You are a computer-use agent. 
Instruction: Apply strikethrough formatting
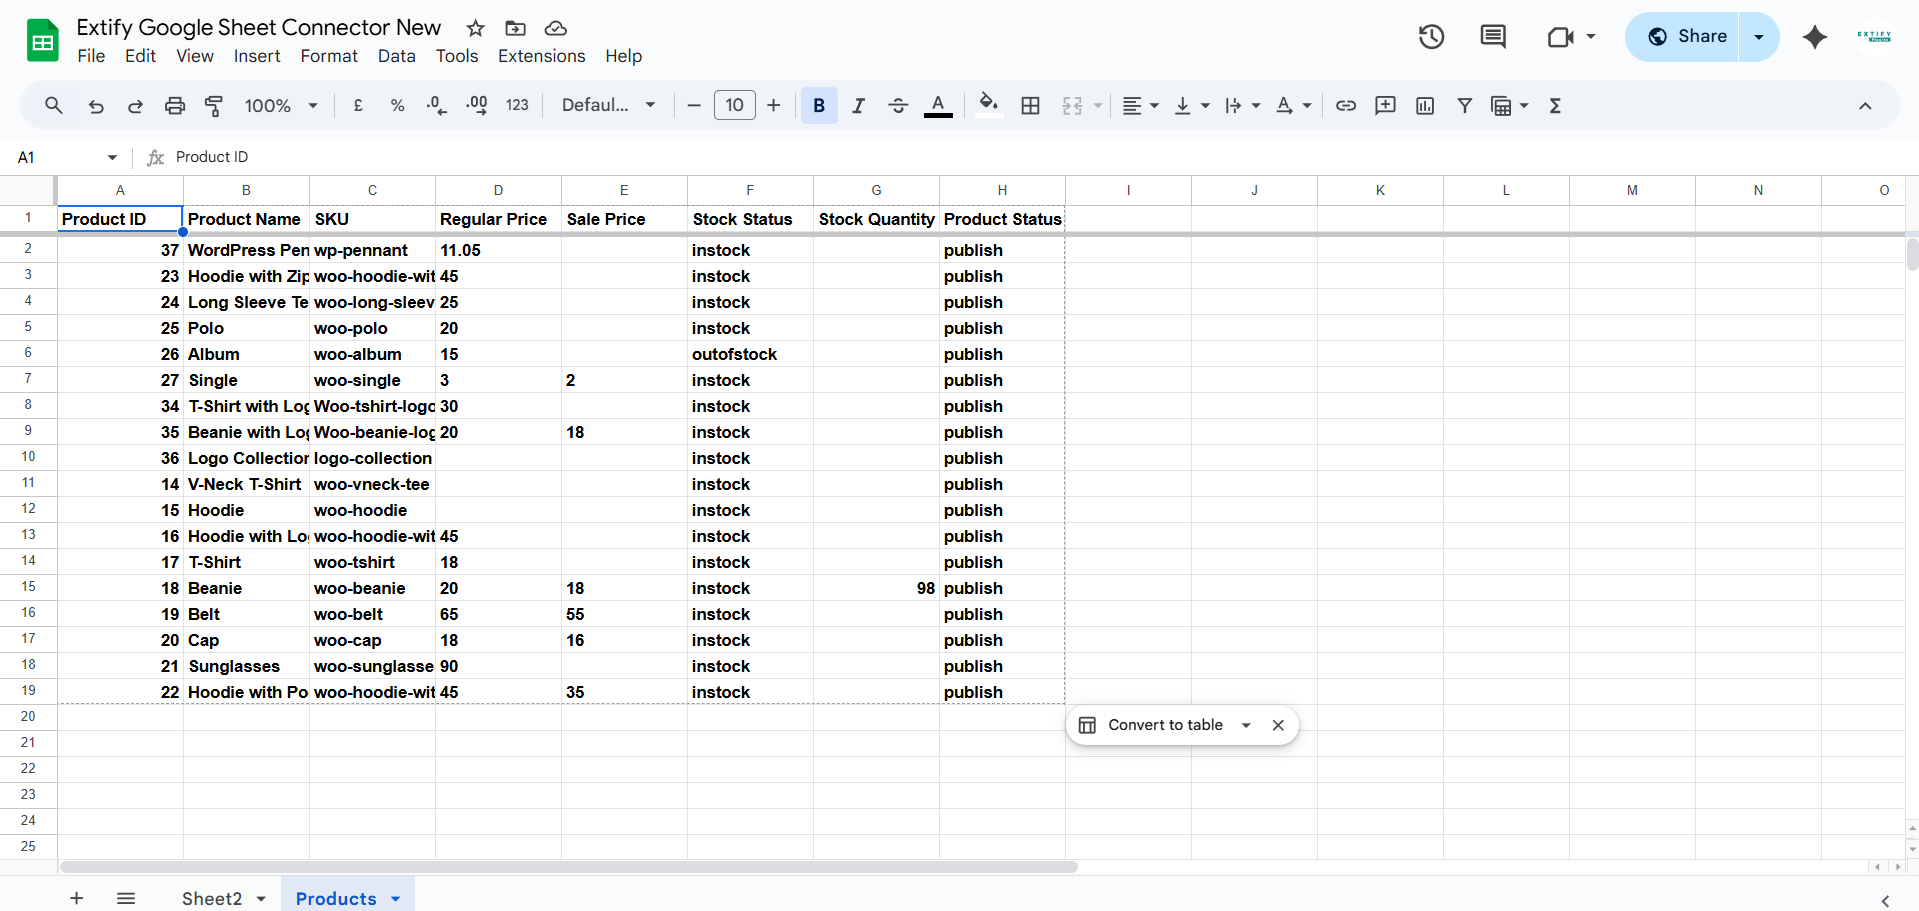coord(898,105)
